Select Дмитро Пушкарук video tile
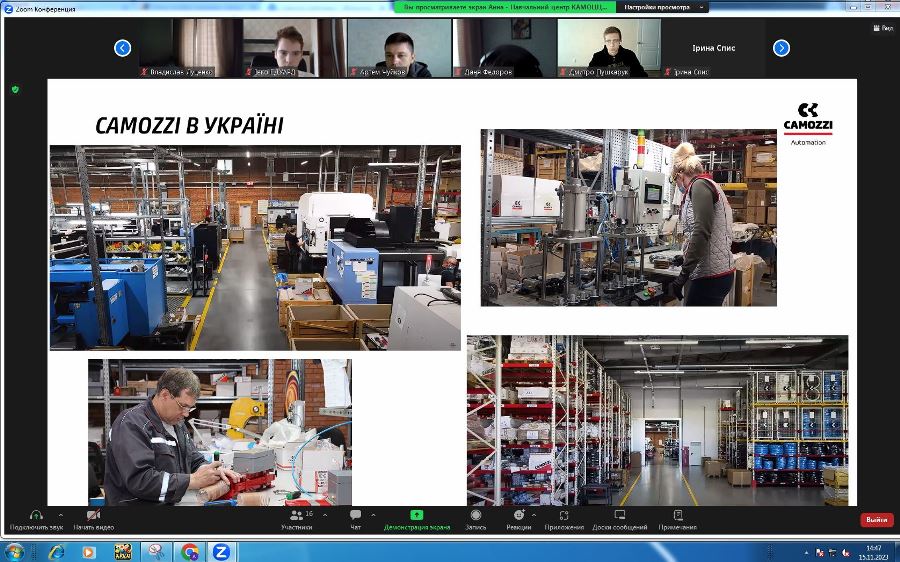 pos(610,48)
